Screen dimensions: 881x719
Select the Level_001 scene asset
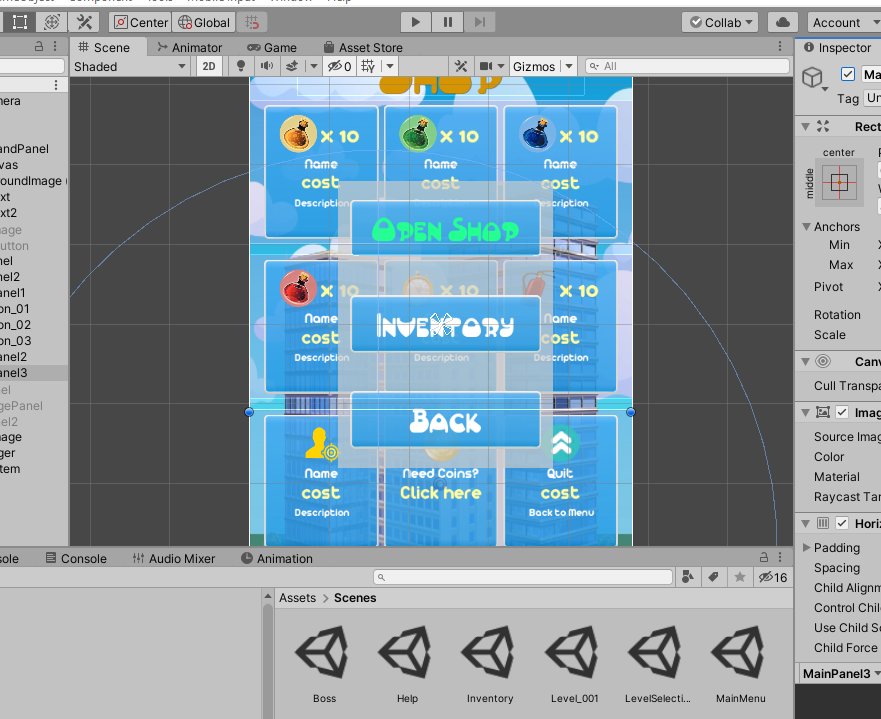tap(574, 663)
